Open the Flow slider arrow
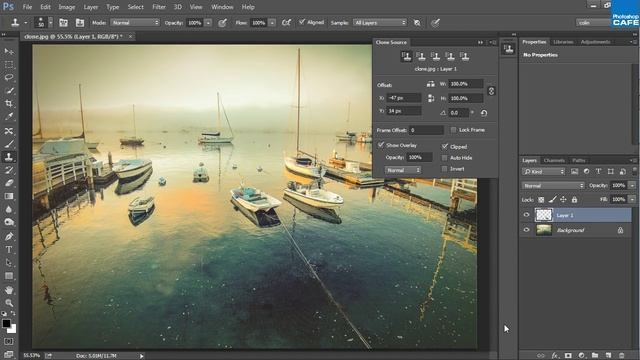The width and height of the screenshot is (640, 360). pos(272,23)
